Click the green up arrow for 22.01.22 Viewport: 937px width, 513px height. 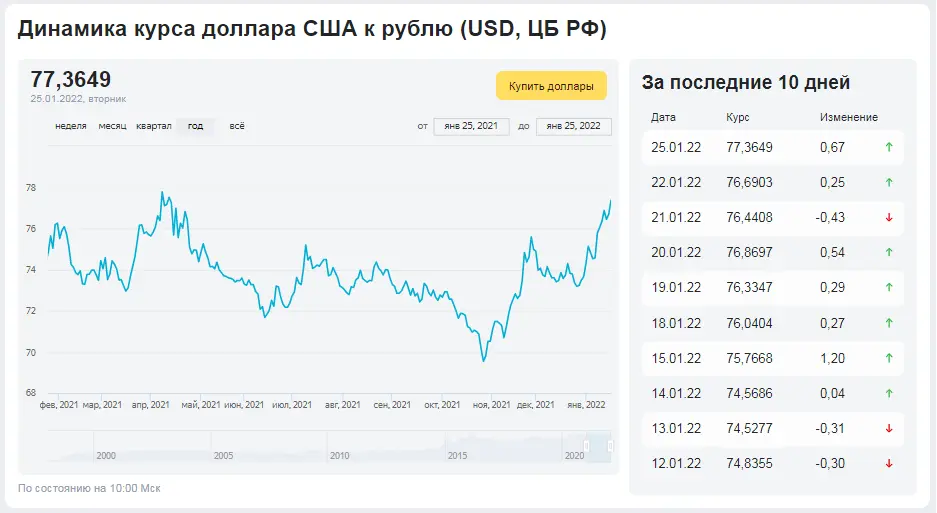[889, 182]
